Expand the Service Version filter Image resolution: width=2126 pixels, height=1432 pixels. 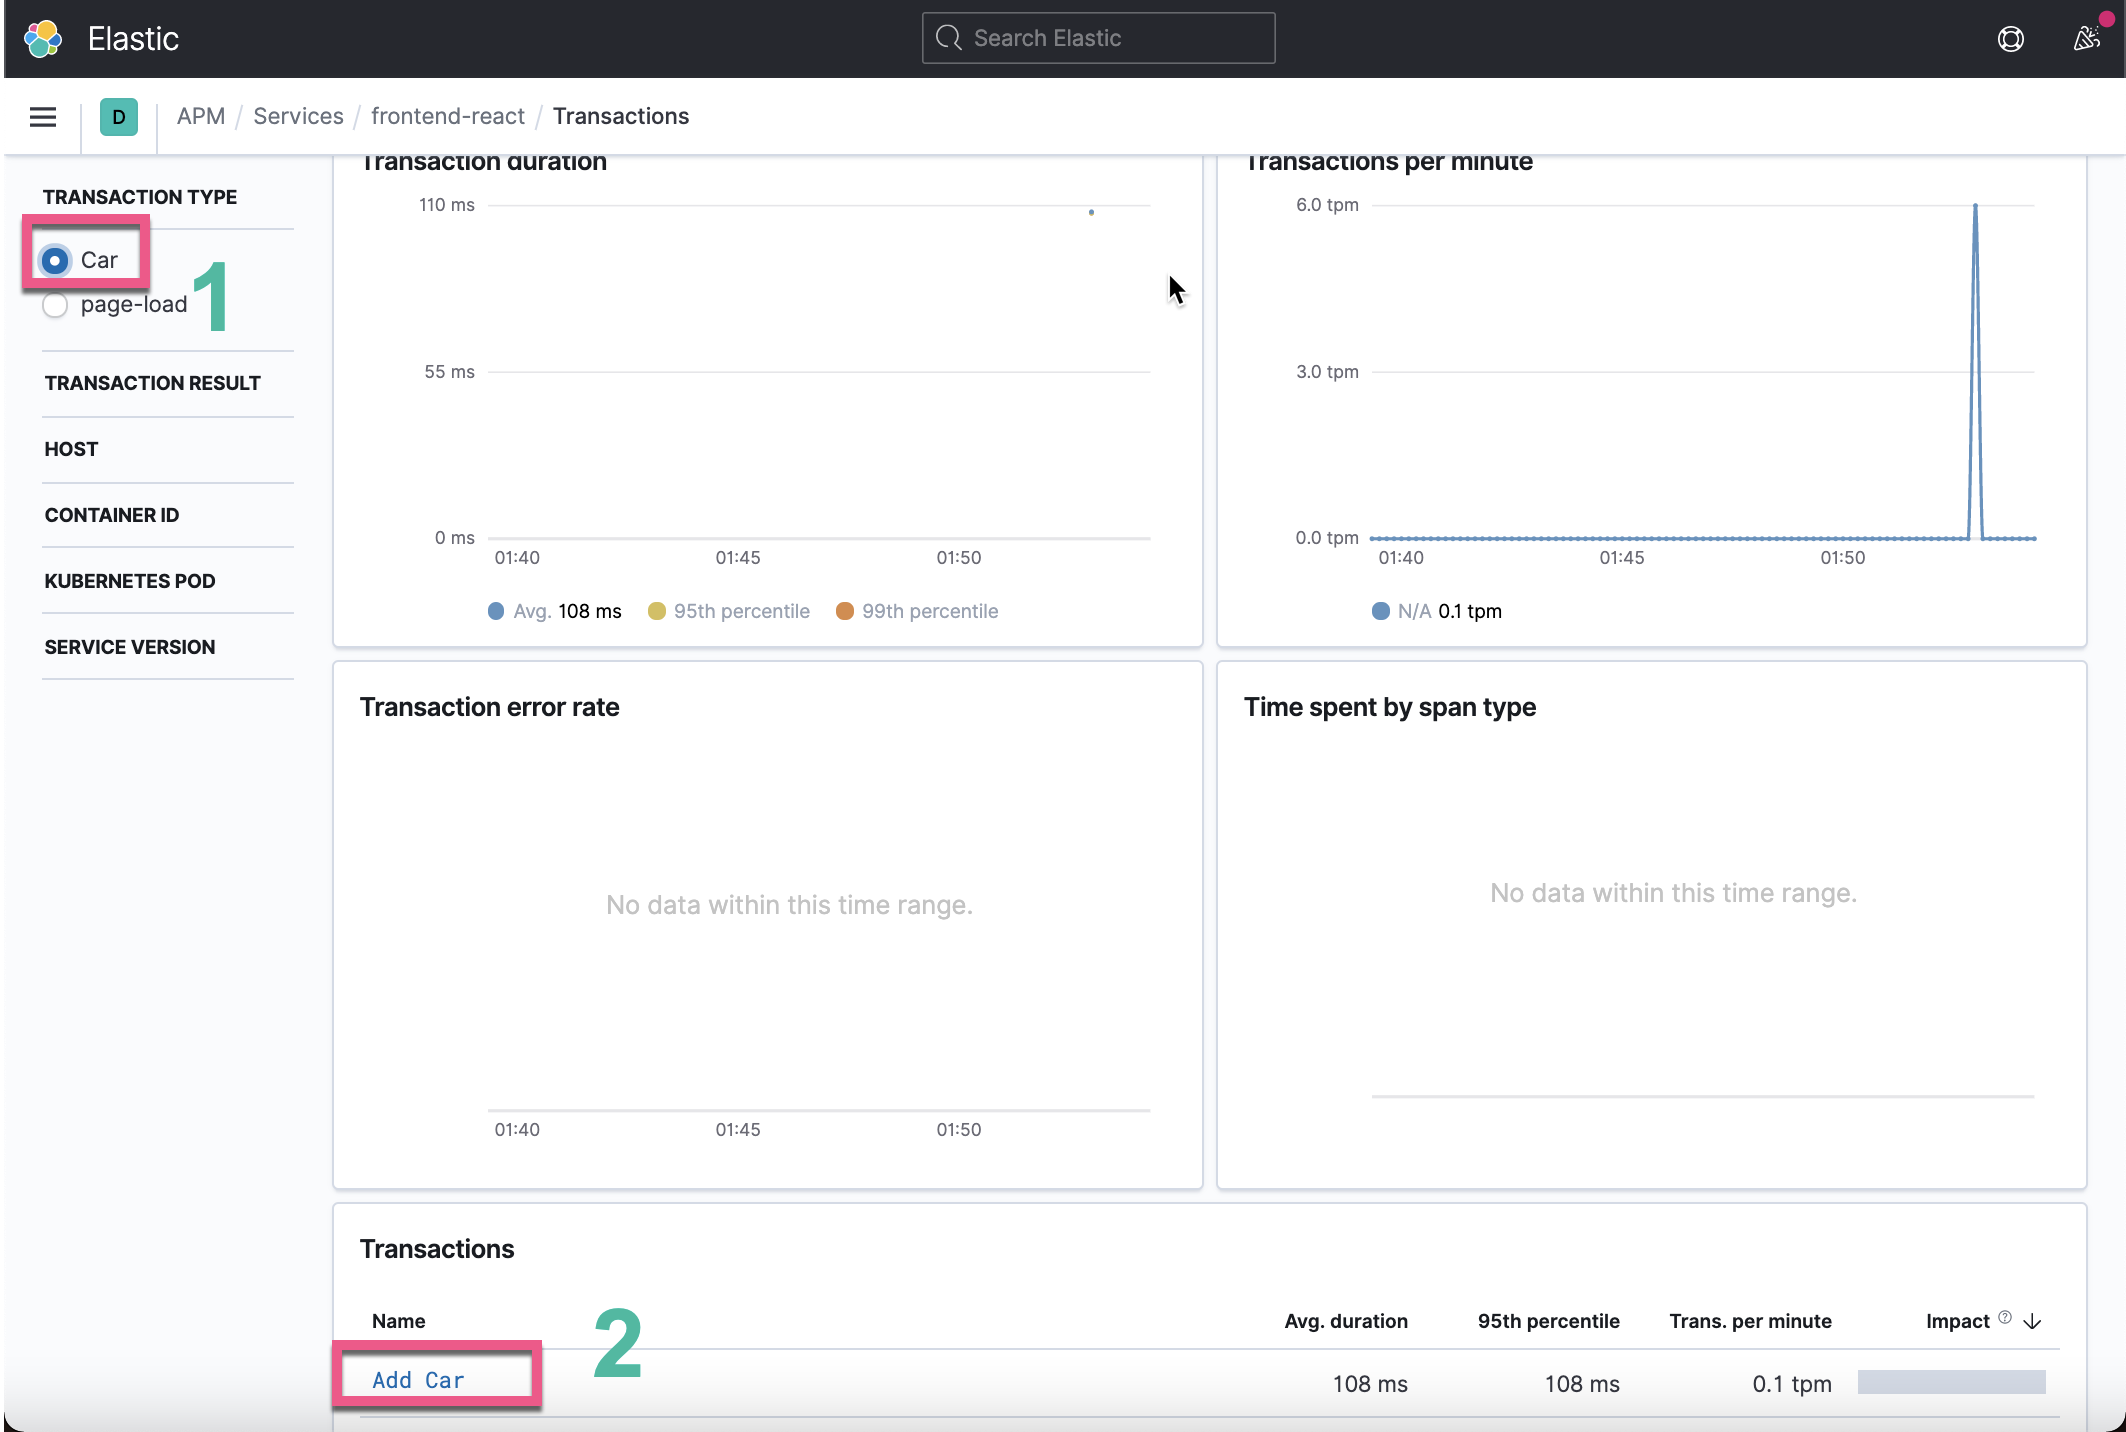tap(129, 646)
